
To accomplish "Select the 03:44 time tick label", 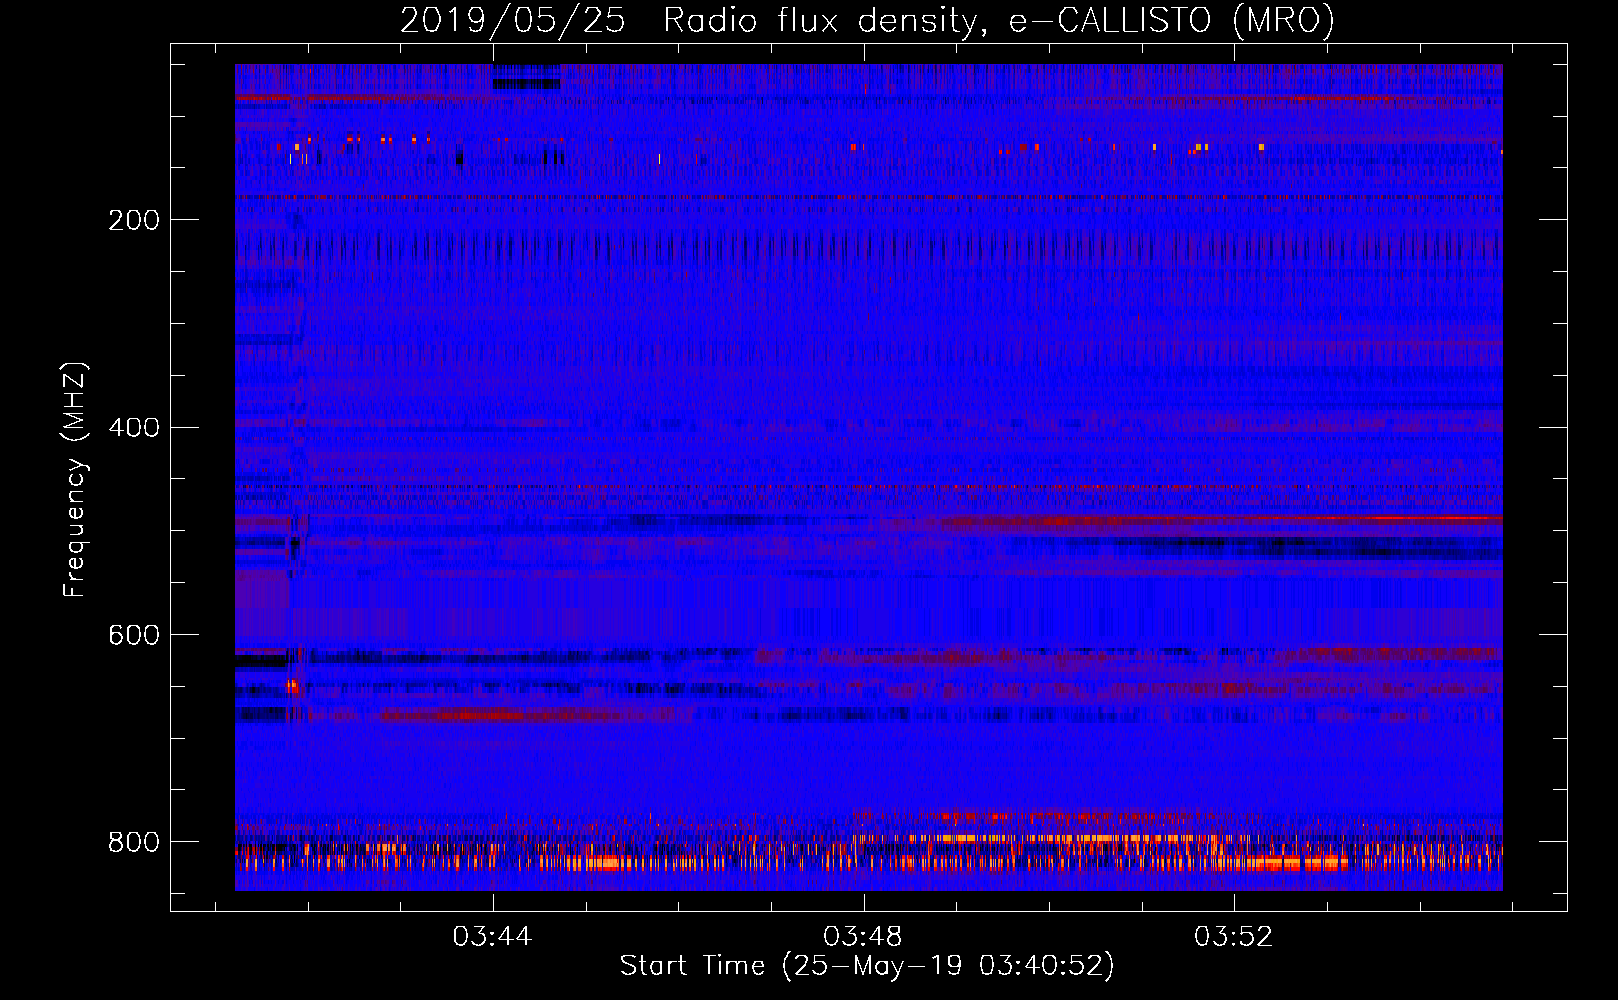I will pyautogui.click(x=492, y=937).
